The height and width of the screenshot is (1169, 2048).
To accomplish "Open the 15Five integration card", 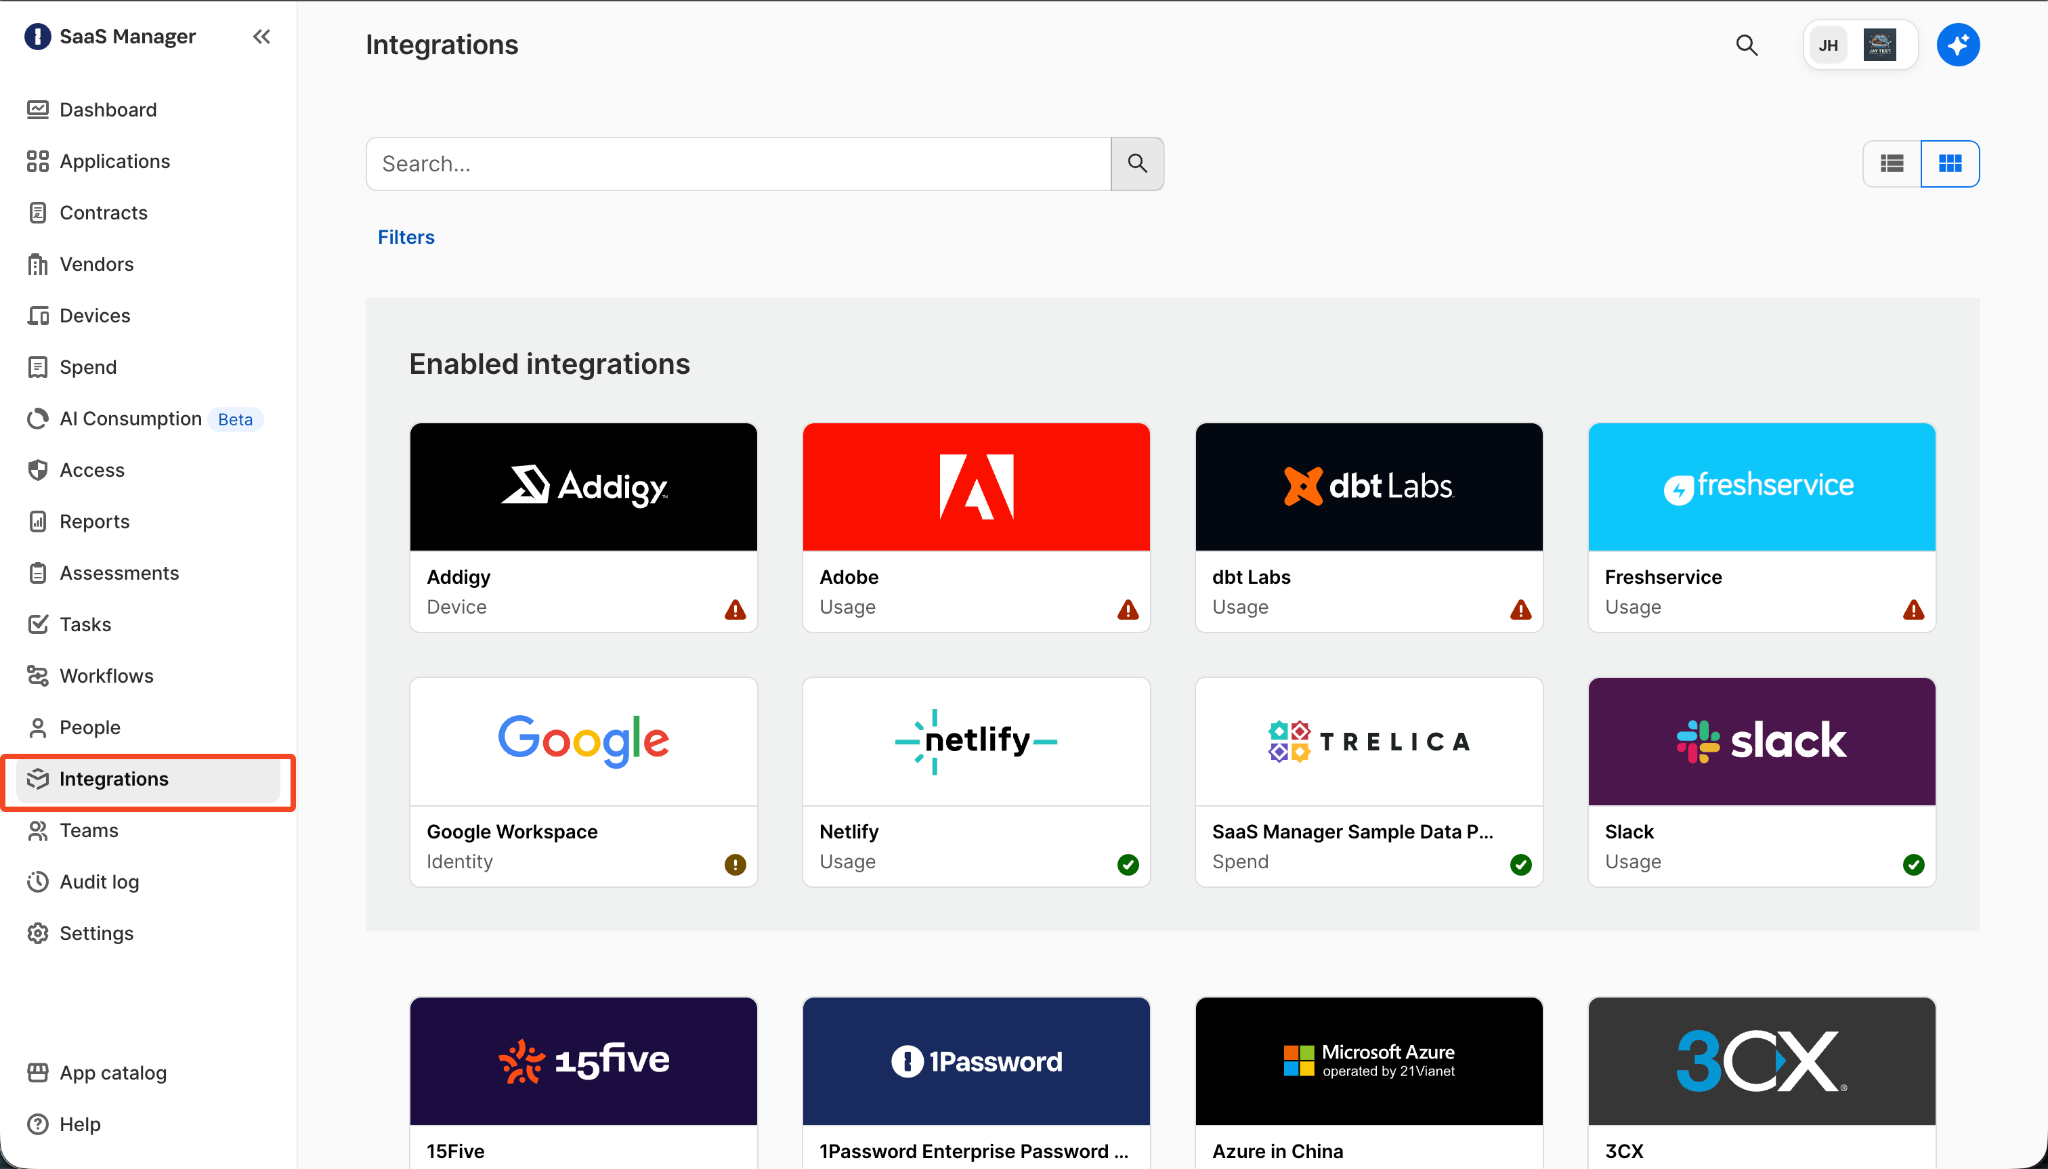I will 583,1082.
